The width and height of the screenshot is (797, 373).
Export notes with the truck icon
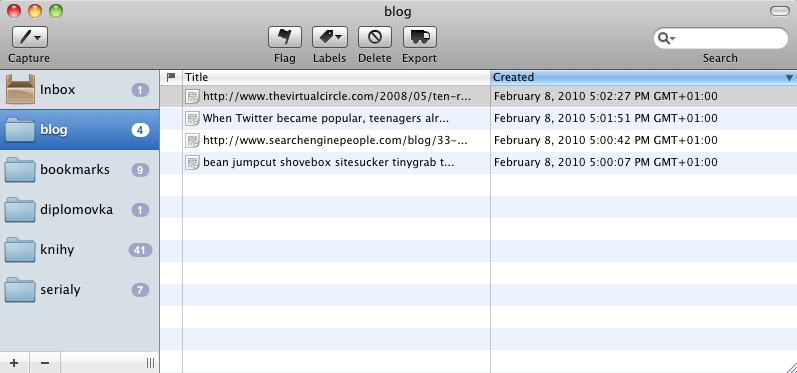click(x=420, y=37)
